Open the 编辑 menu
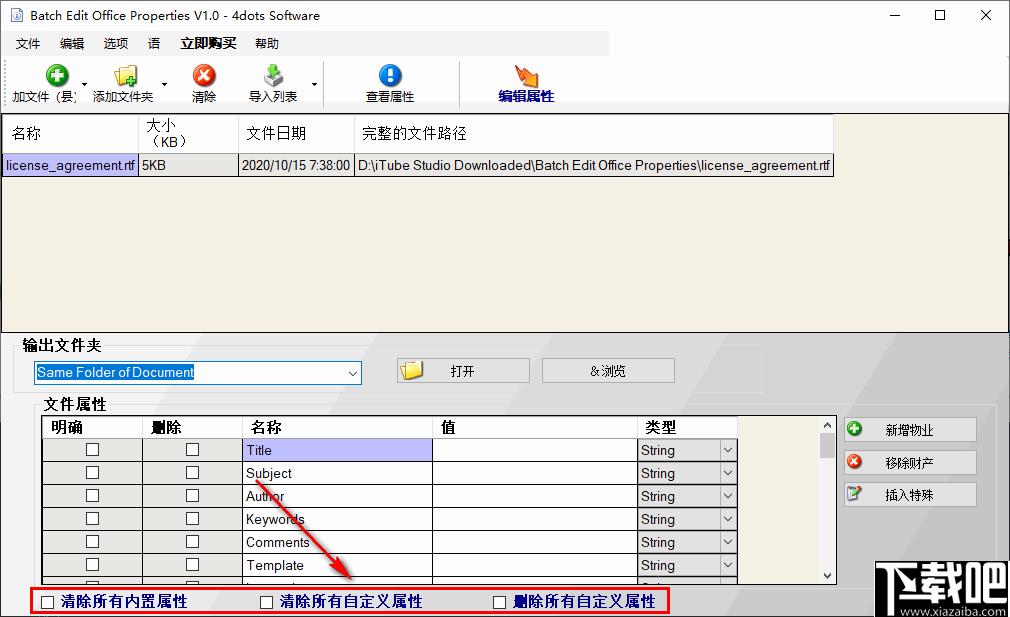This screenshot has width=1010, height=617. 72,43
